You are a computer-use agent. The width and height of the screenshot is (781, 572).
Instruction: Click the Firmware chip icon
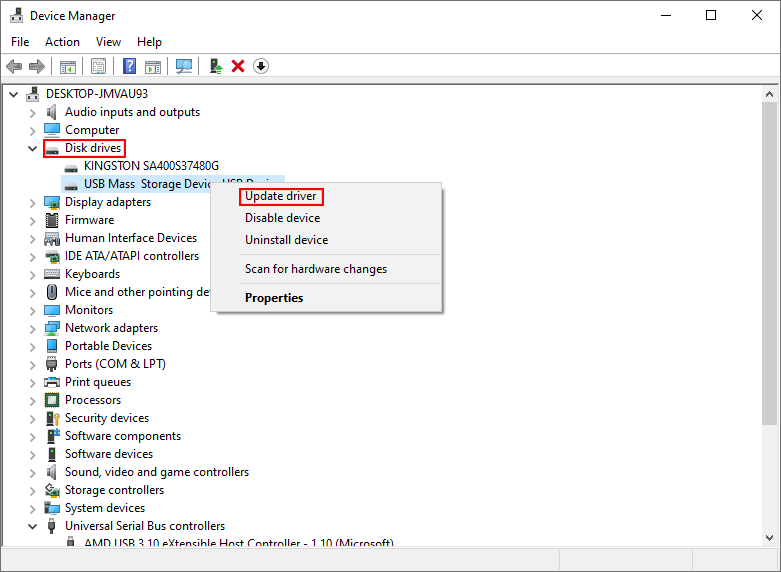click(52, 220)
